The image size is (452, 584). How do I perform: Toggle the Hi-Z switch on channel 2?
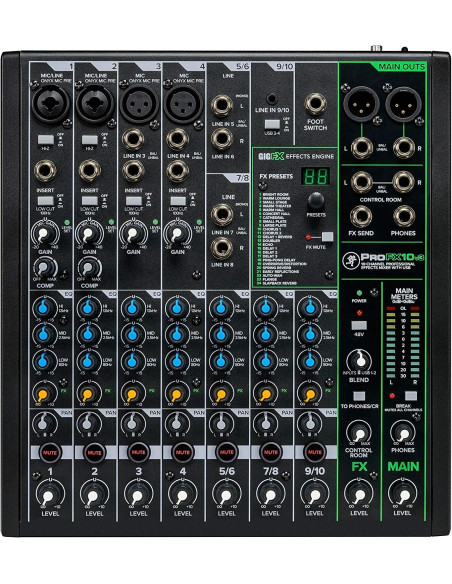(x=90, y=140)
